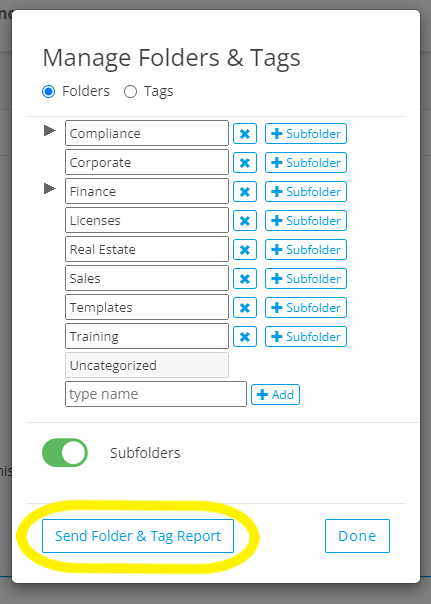Click the + Add folder button
Image resolution: width=431 pixels, height=604 pixels.
pos(275,394)
